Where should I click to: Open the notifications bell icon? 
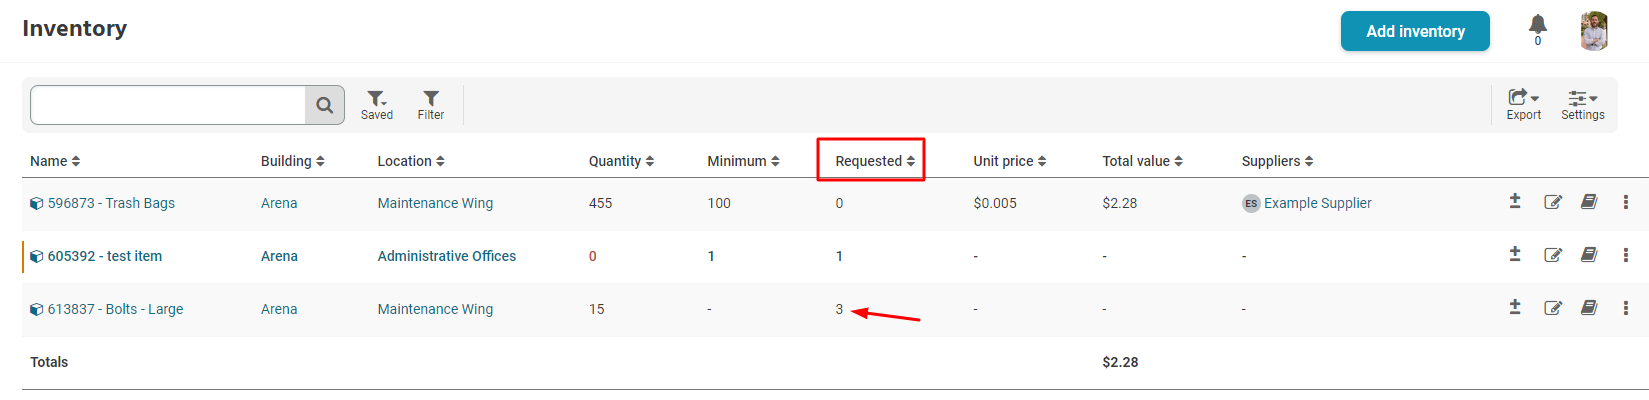[1538, 25]
